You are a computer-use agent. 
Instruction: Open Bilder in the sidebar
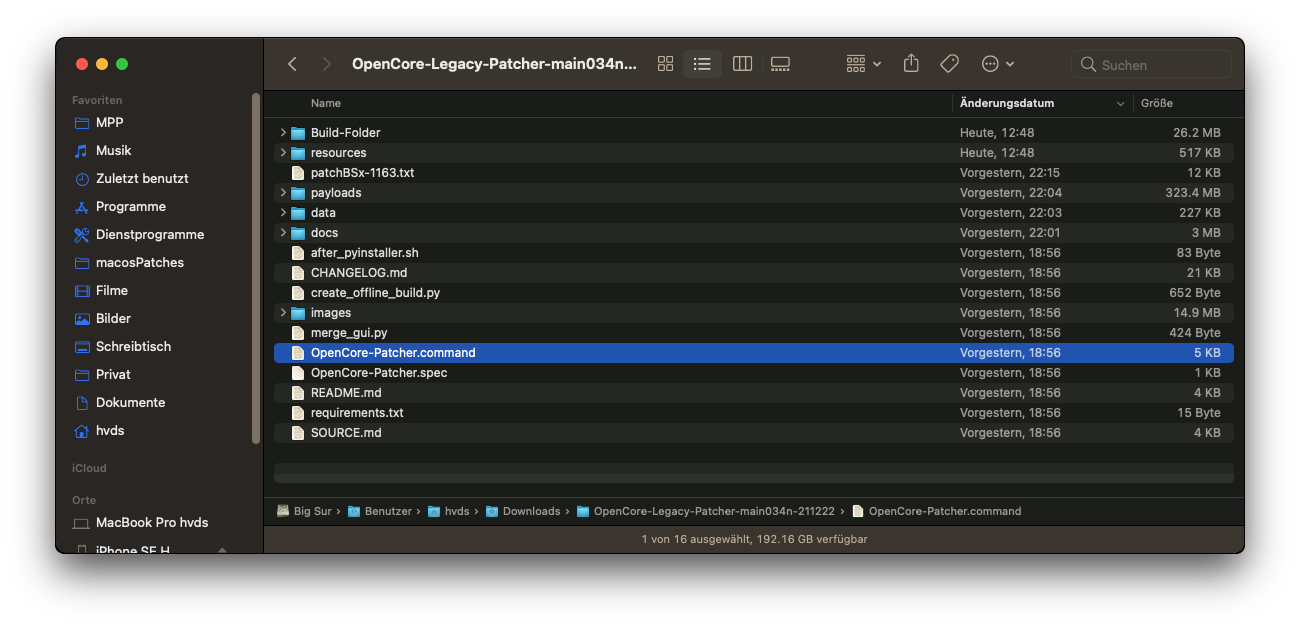click(113, 319)
